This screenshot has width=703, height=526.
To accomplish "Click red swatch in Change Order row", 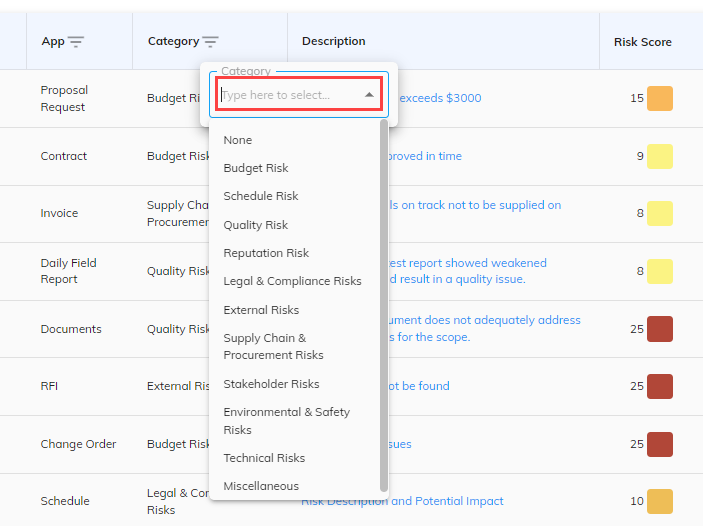I will pyautogui.click(x=660, y=444).
